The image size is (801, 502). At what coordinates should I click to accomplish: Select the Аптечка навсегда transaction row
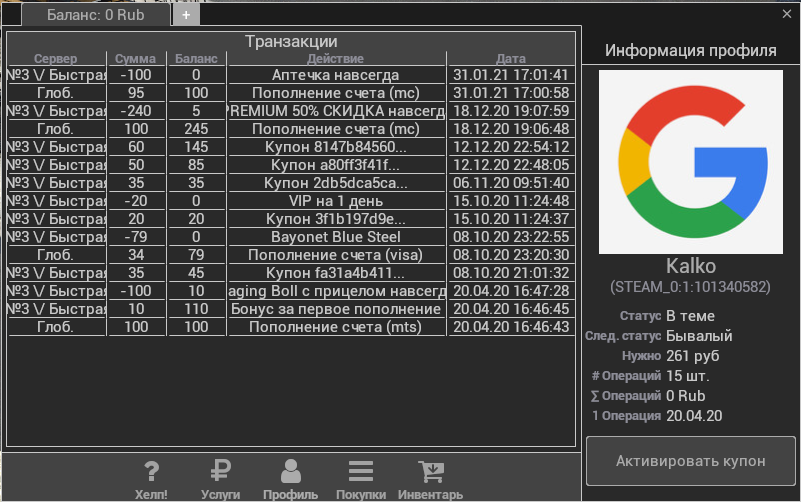pos(336,75)
